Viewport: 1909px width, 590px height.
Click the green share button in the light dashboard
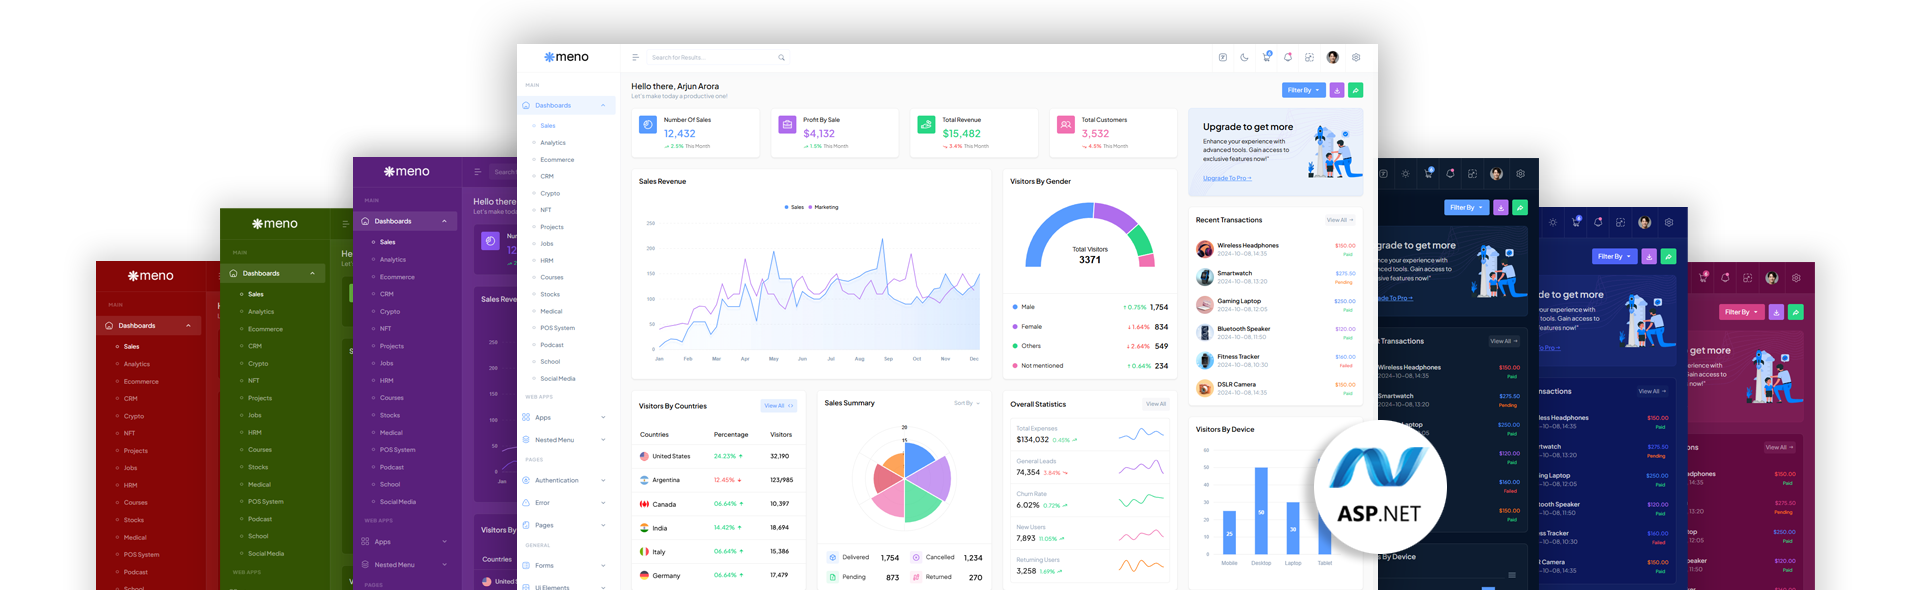click(x=1355, y=90)
